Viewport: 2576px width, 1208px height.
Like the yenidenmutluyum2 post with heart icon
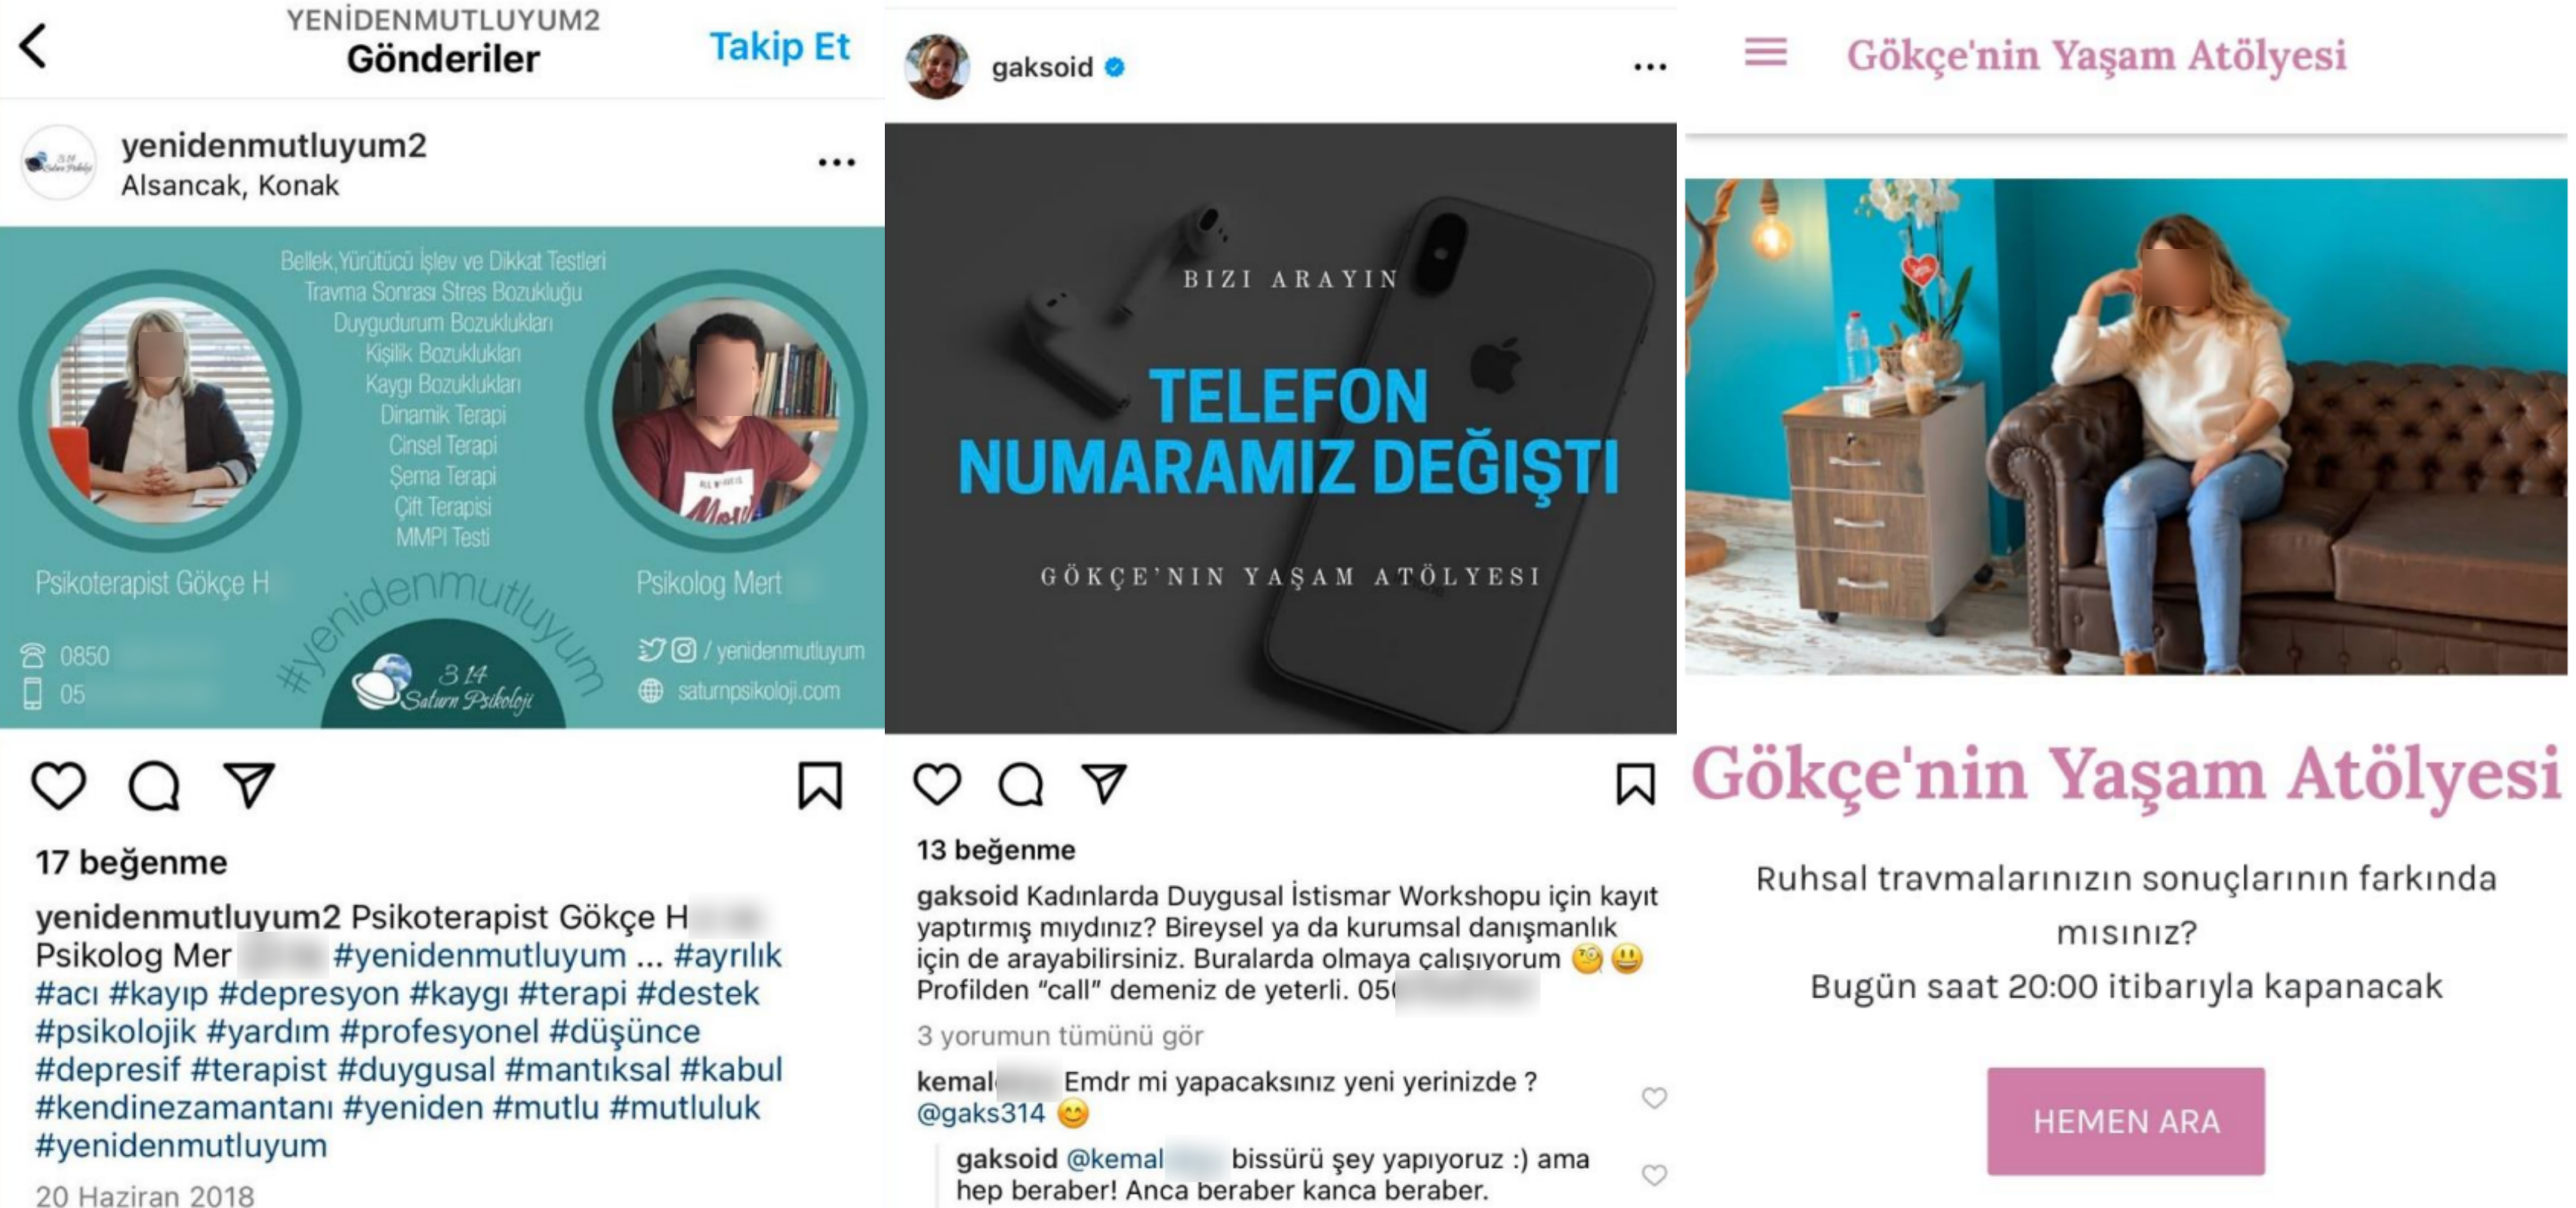pos(59,785)
